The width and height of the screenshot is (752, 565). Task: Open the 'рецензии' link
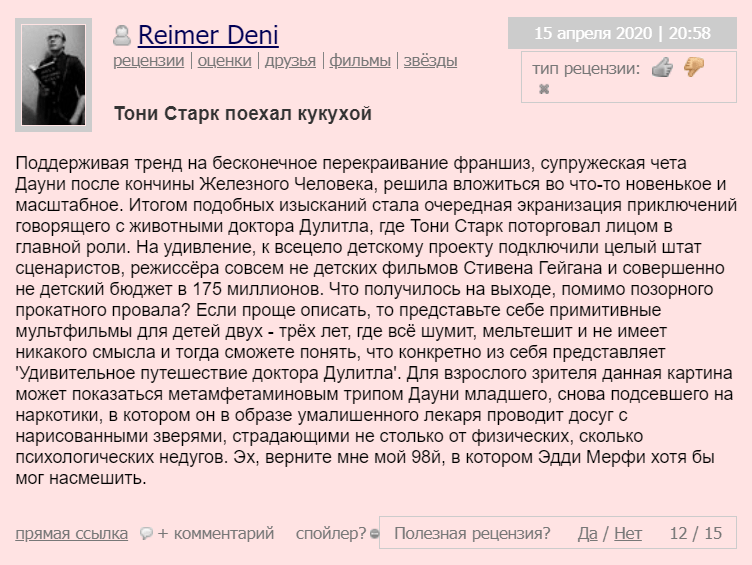[x=149, y=61]
